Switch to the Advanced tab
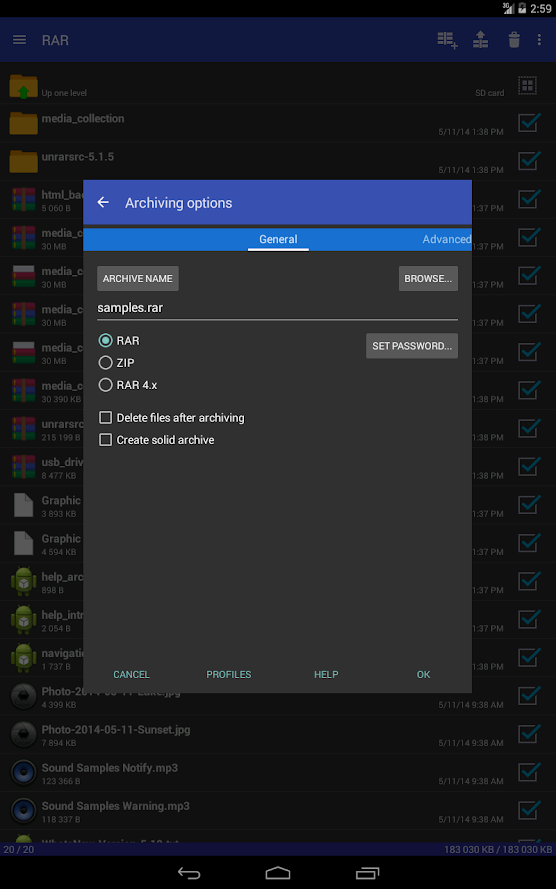 click(447, 239)
